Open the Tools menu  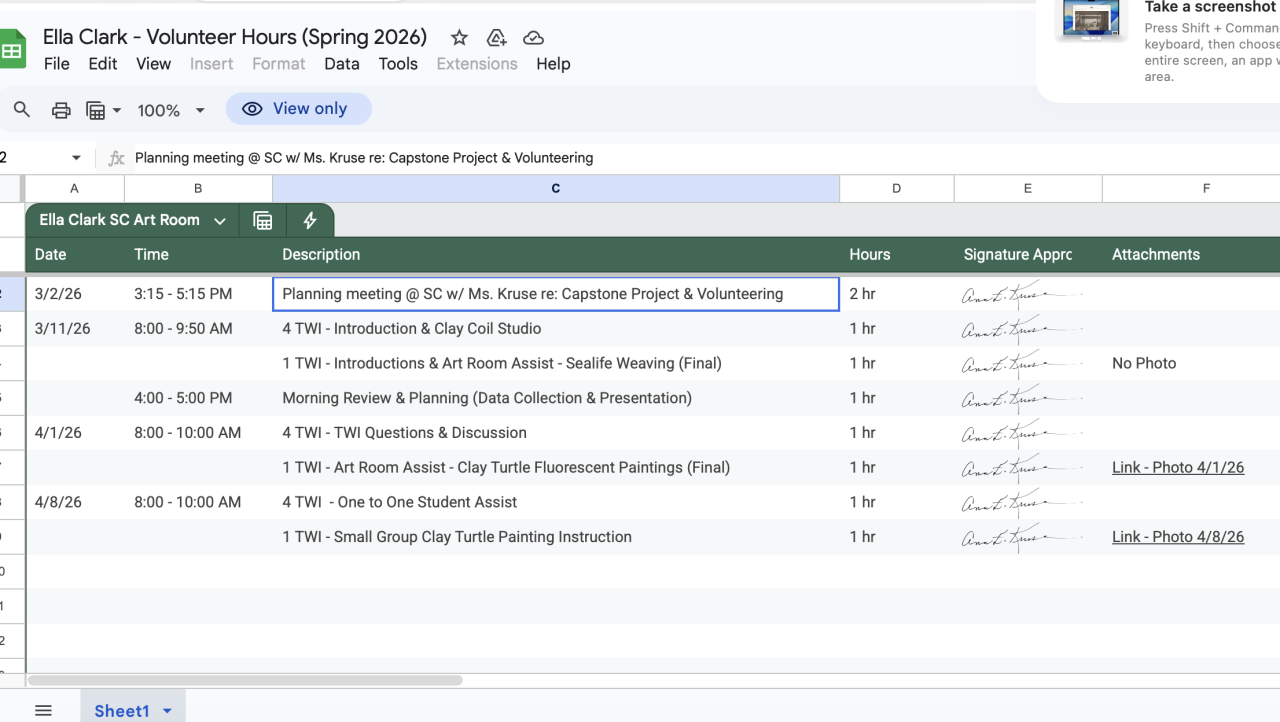click(x=398, y=63)
